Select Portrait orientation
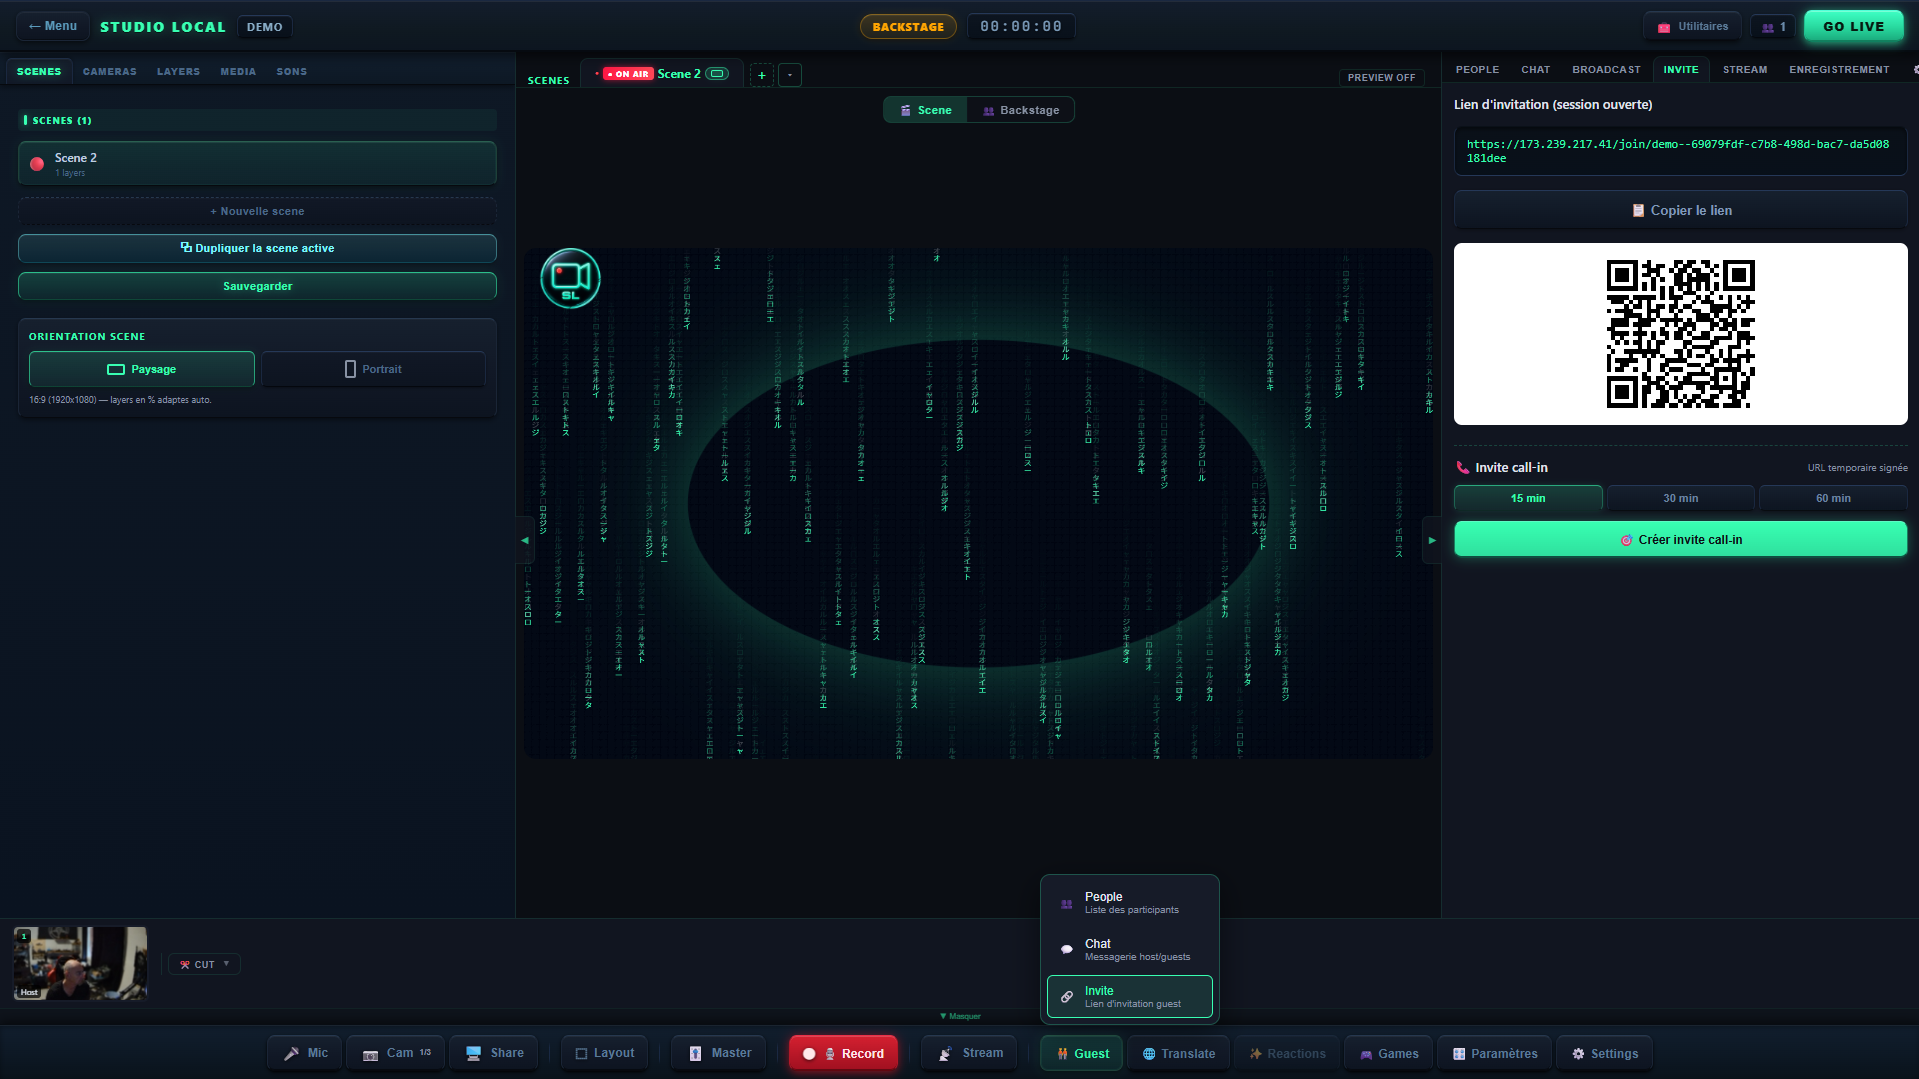Viewport: 1919px width, 1079px height. [x=373, y=369]
